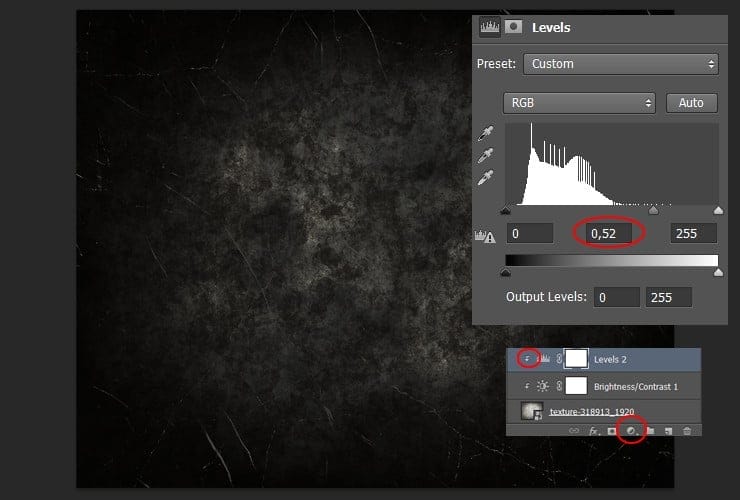The width and height of the screenshot is (740, 500).
Task: Expand the RGB channel dropdown
Action: [580, 103]
